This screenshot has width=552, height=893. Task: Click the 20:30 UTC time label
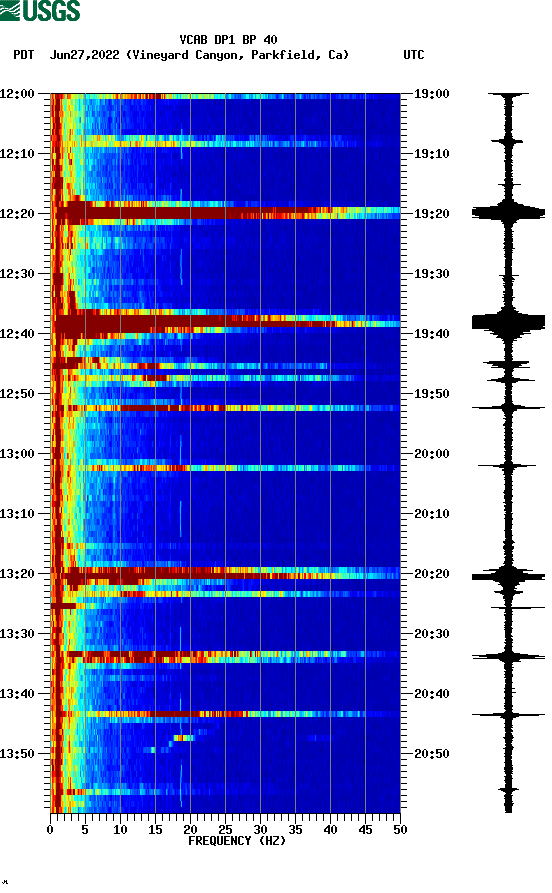click(432, 634)
